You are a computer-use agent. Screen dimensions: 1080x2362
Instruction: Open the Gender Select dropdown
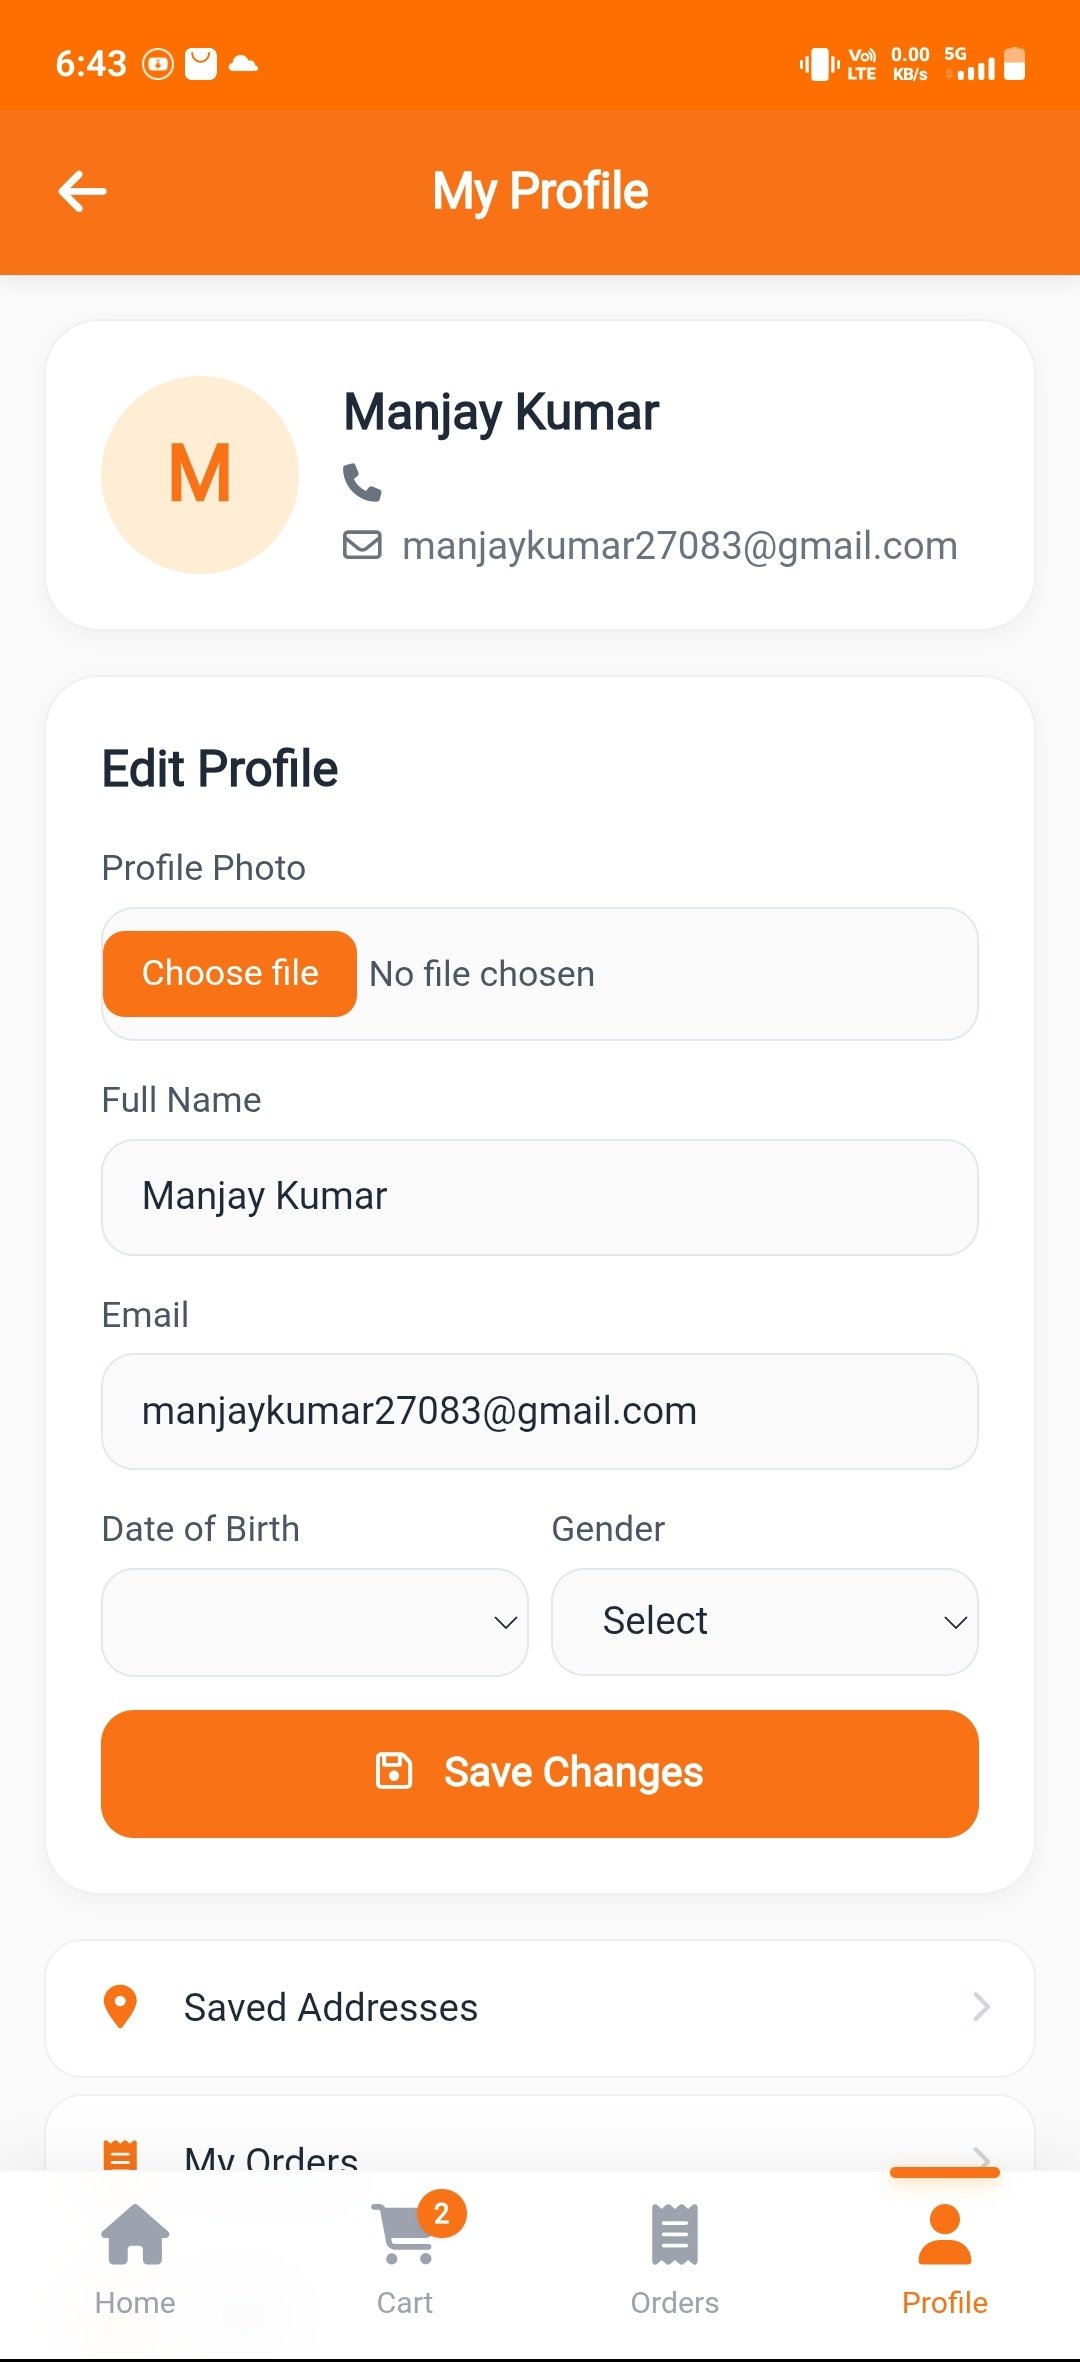pos(765,1622)
